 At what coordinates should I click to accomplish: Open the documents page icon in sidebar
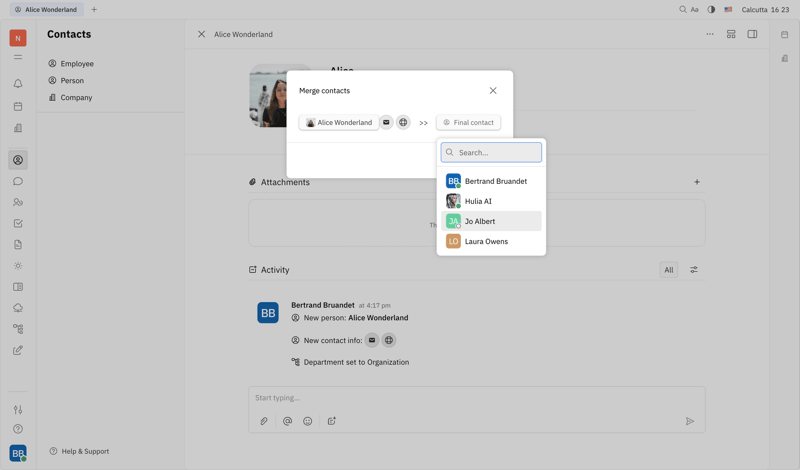[x=18, y=244]
